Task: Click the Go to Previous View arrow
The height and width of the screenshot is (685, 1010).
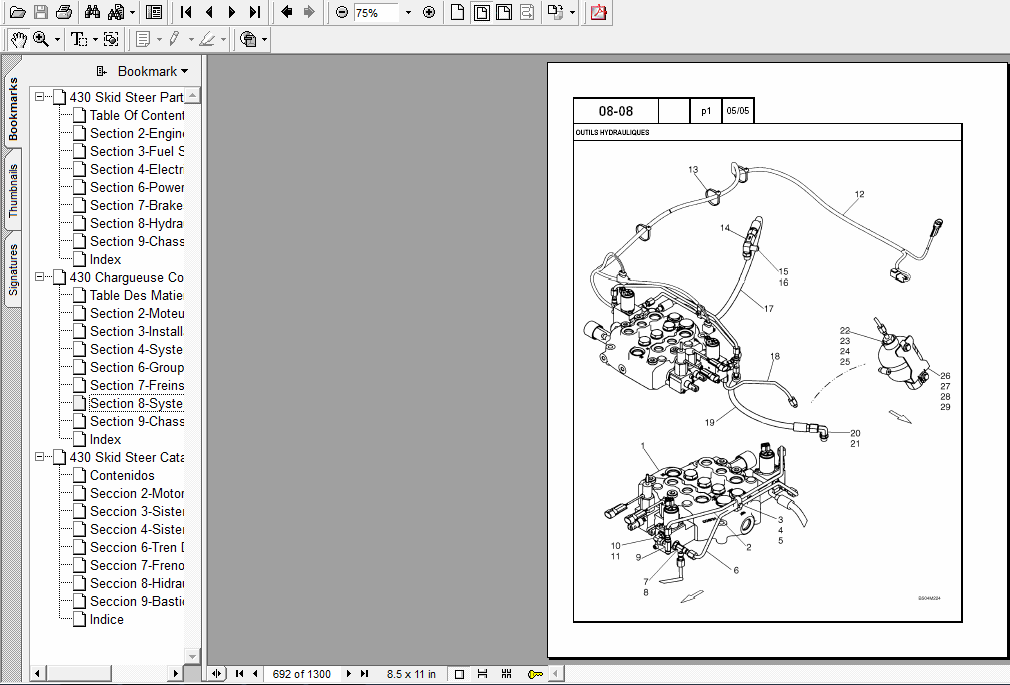Action: 287,12
